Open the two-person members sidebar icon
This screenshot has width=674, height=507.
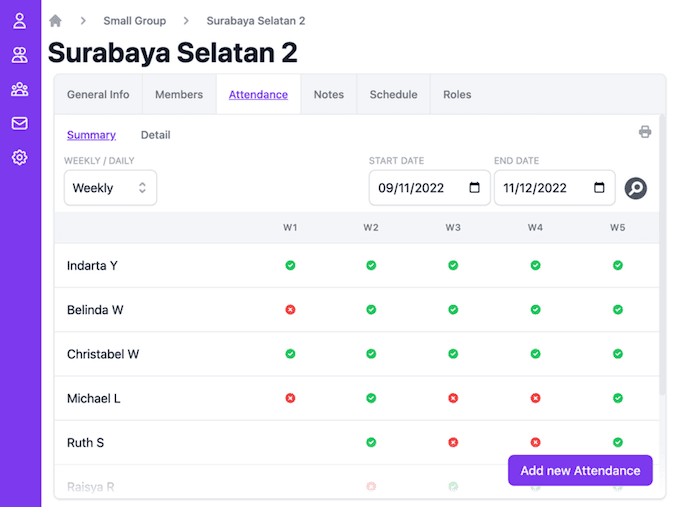[19, 55]
